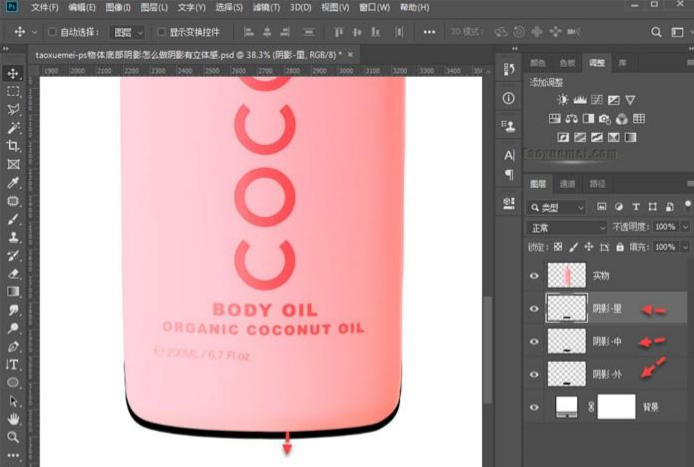Open the History panel icon
This screenshot has height=467, width=694.
click(x=509, y=69)
